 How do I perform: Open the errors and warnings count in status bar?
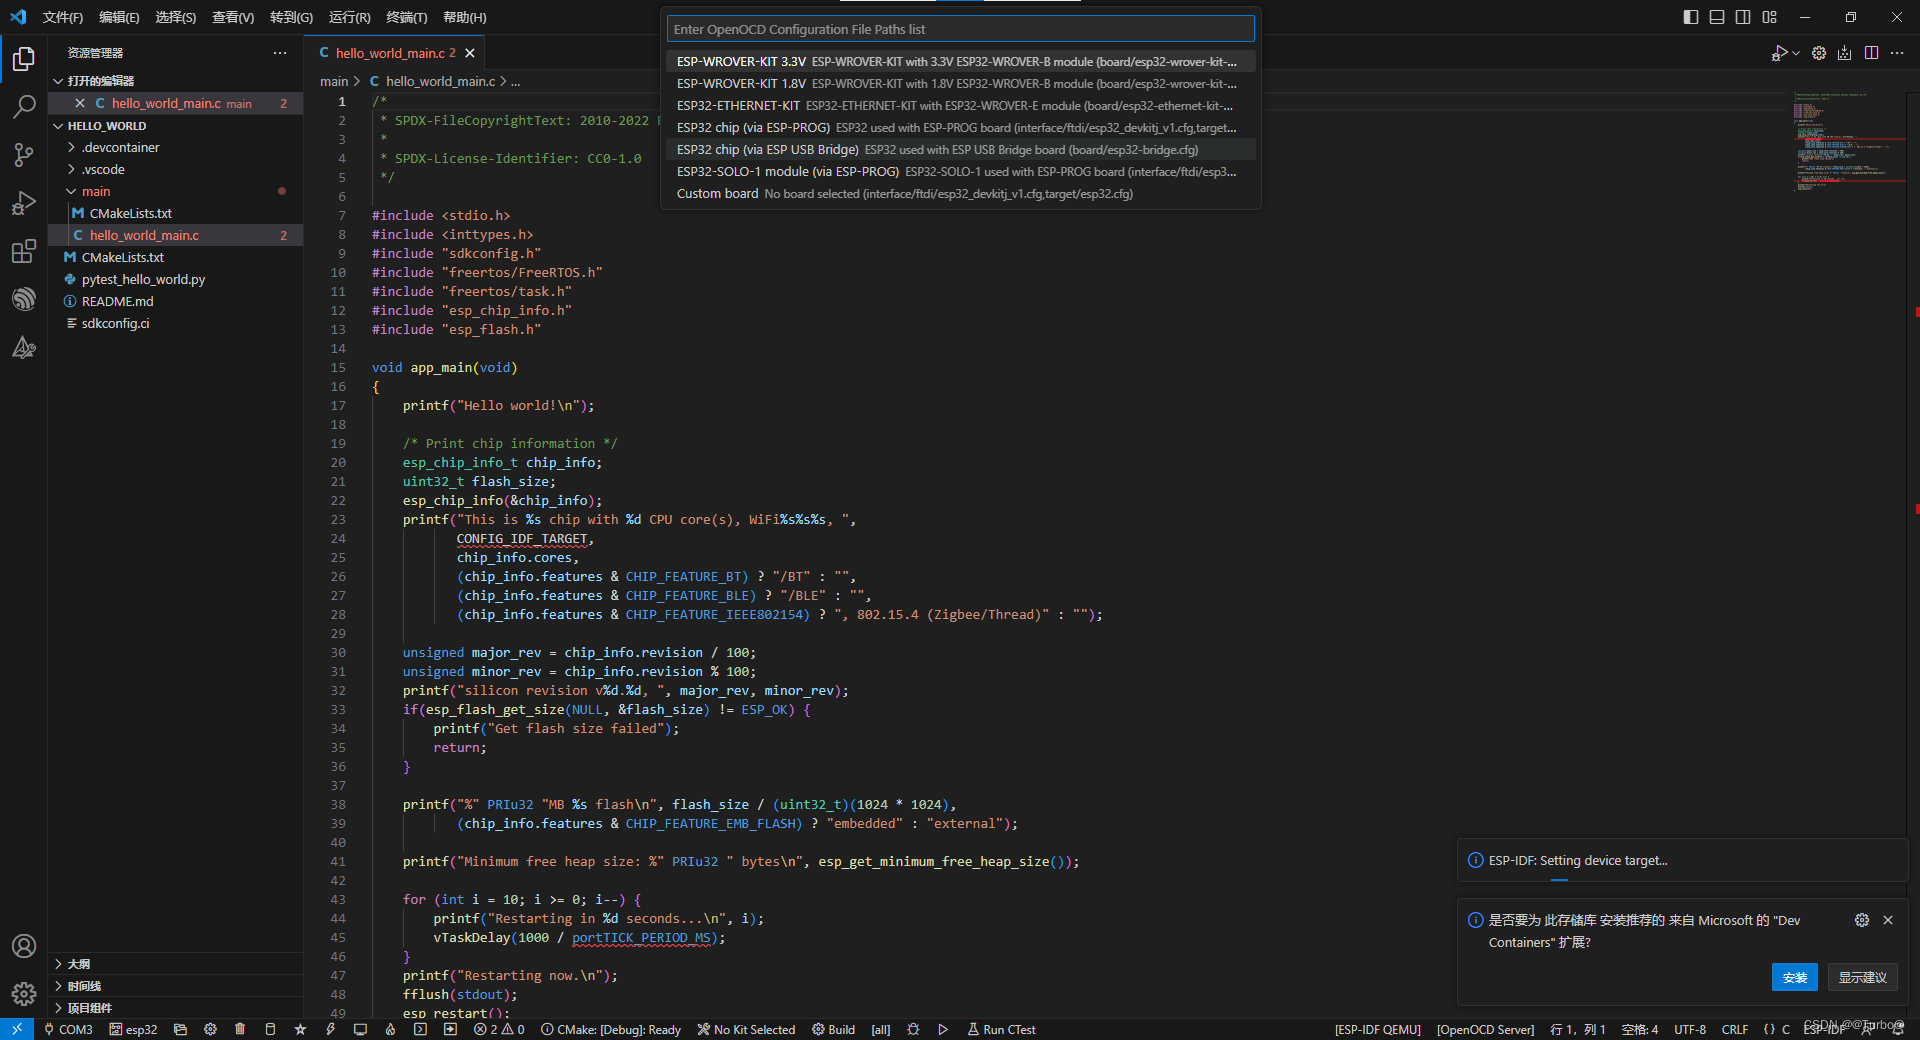pos(499,1029)
